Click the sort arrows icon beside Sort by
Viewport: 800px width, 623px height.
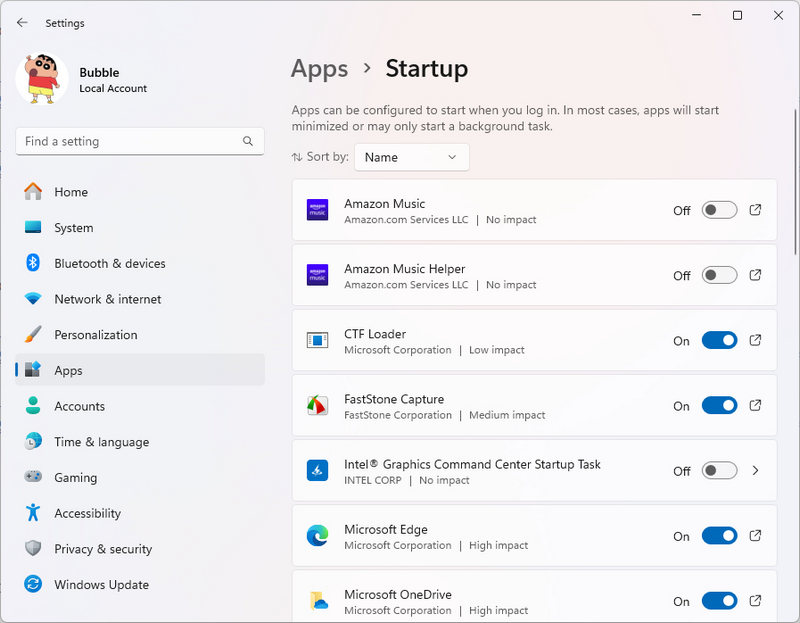[296, 157]
